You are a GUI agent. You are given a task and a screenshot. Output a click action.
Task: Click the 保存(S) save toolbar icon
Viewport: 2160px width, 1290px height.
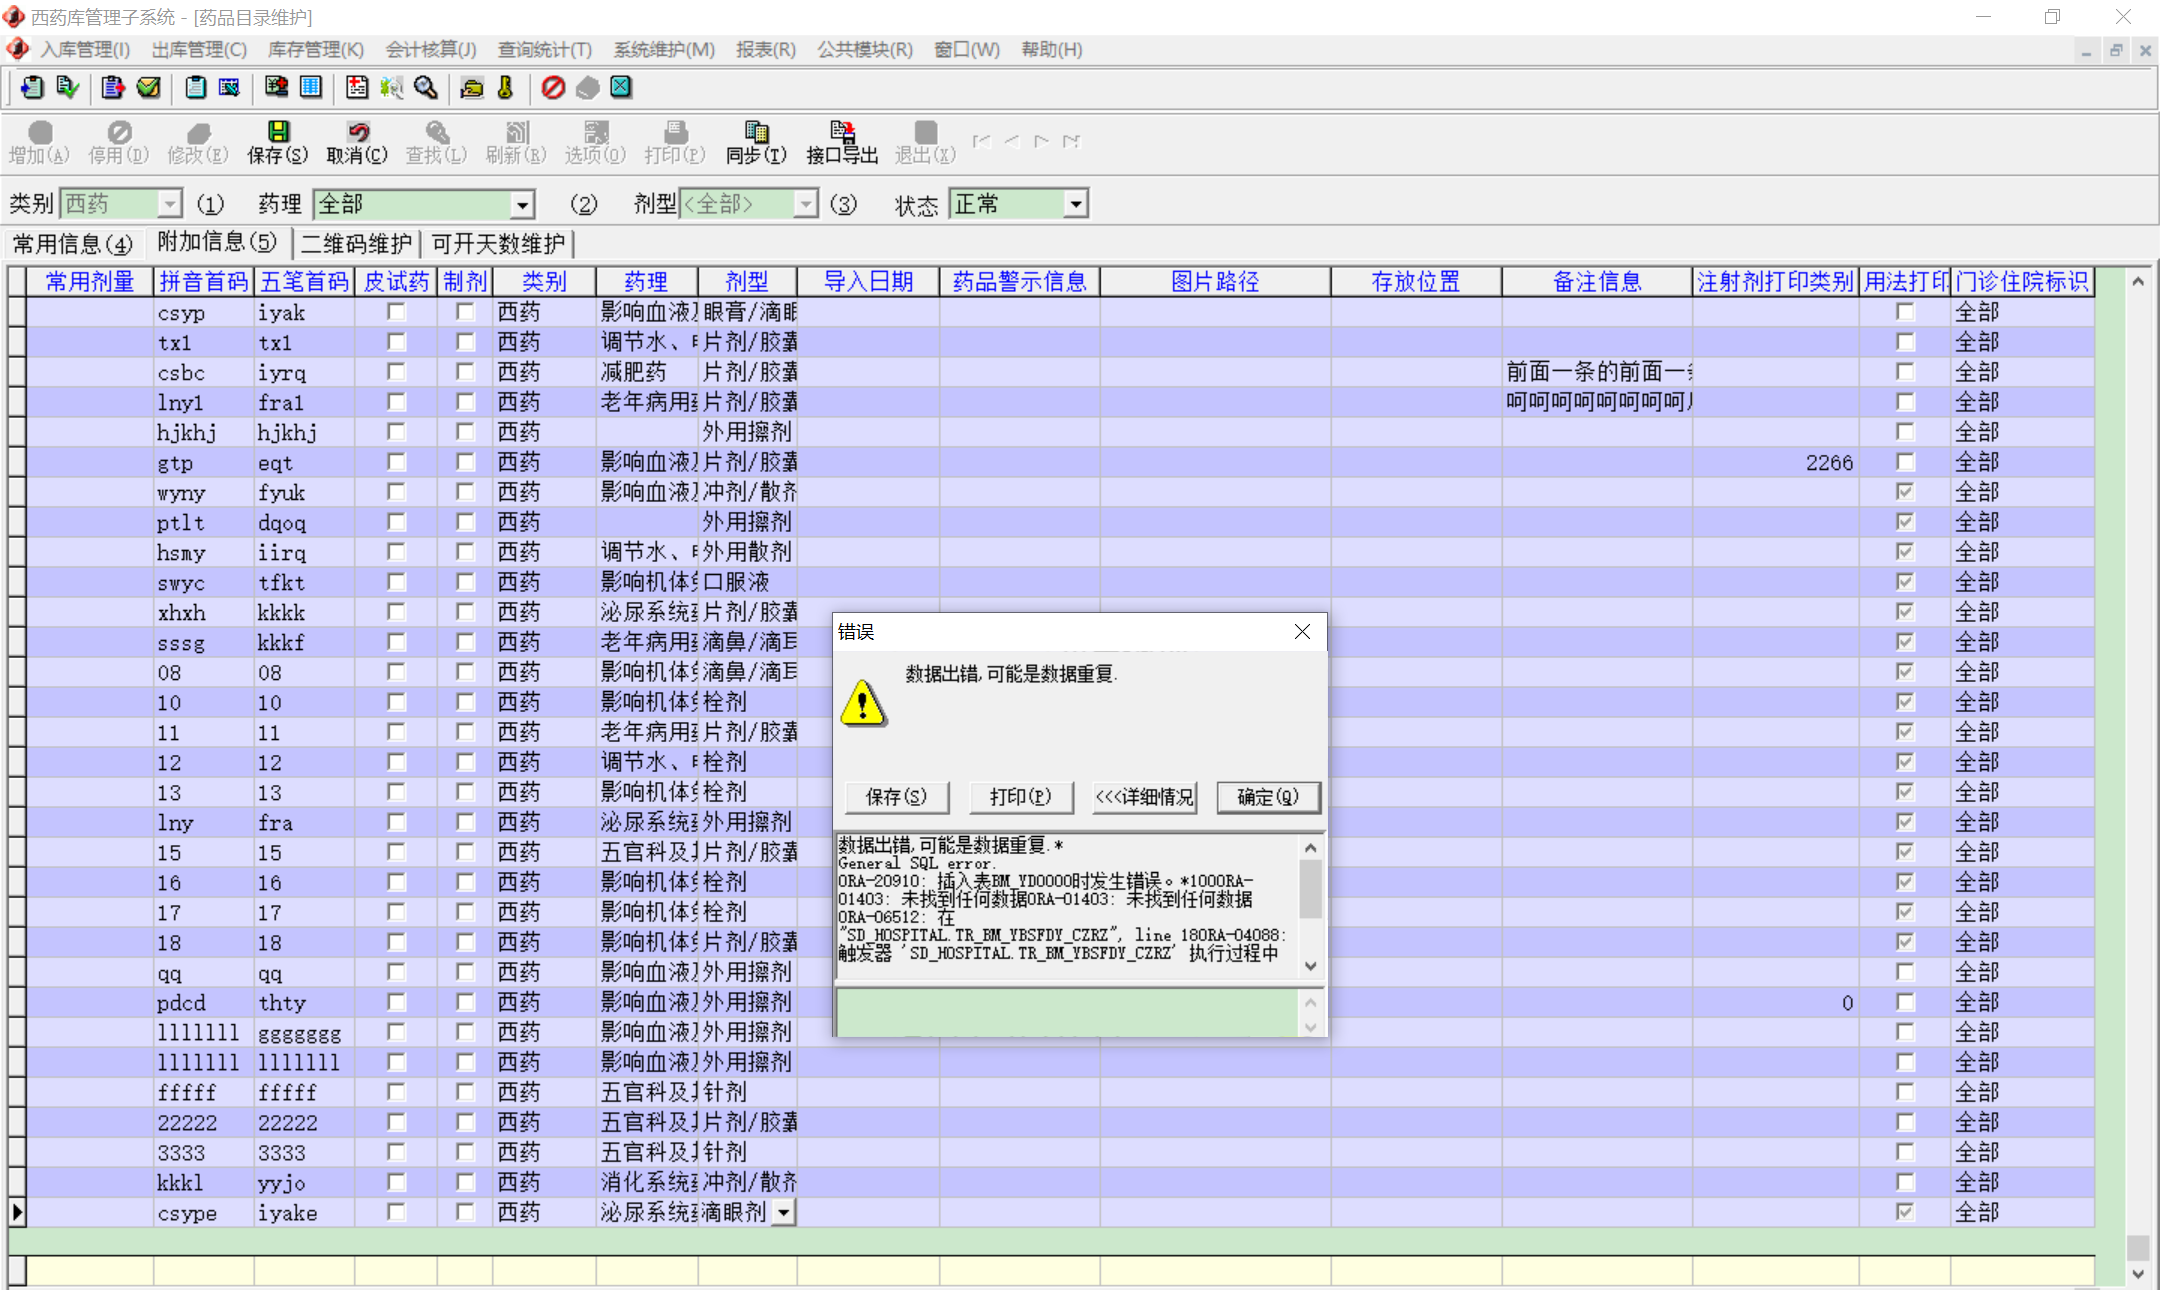point(278,142)
